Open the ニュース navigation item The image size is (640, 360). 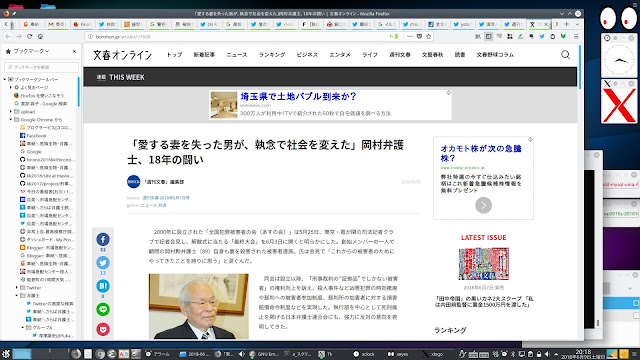(x=237, y=55)
